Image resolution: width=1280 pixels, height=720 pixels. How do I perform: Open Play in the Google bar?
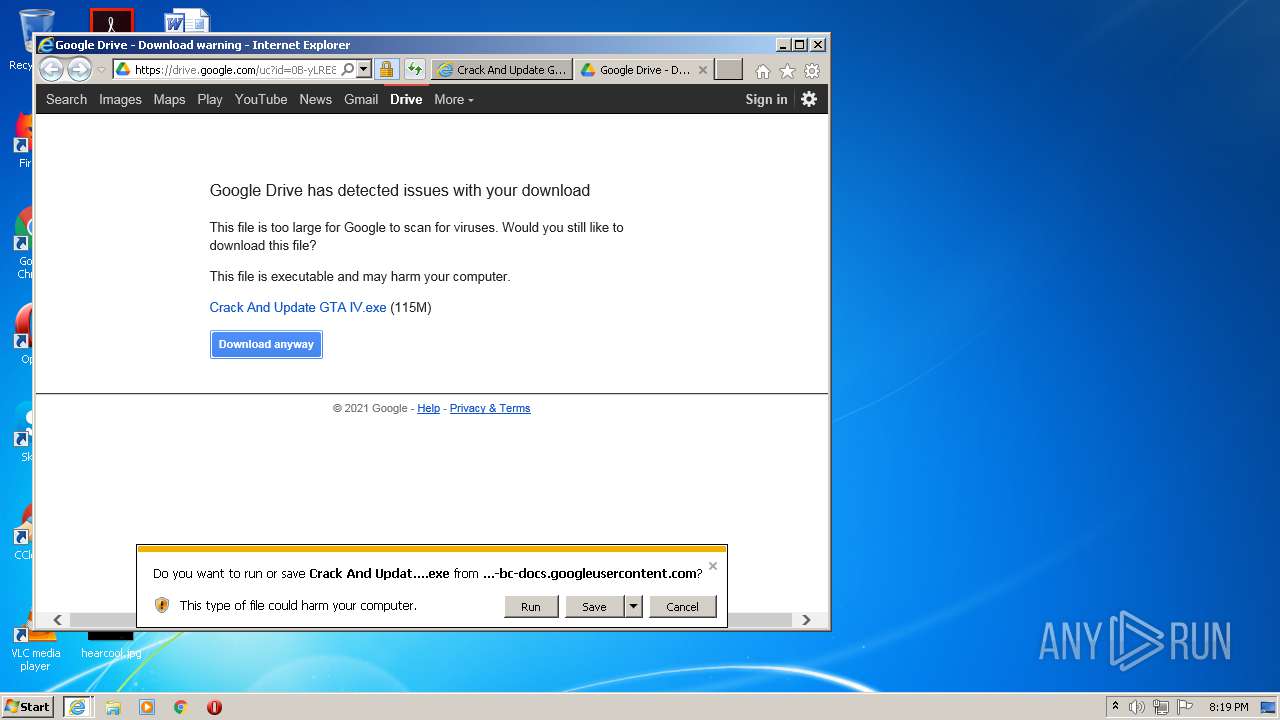pyautogui.click(x=210, y=99)
